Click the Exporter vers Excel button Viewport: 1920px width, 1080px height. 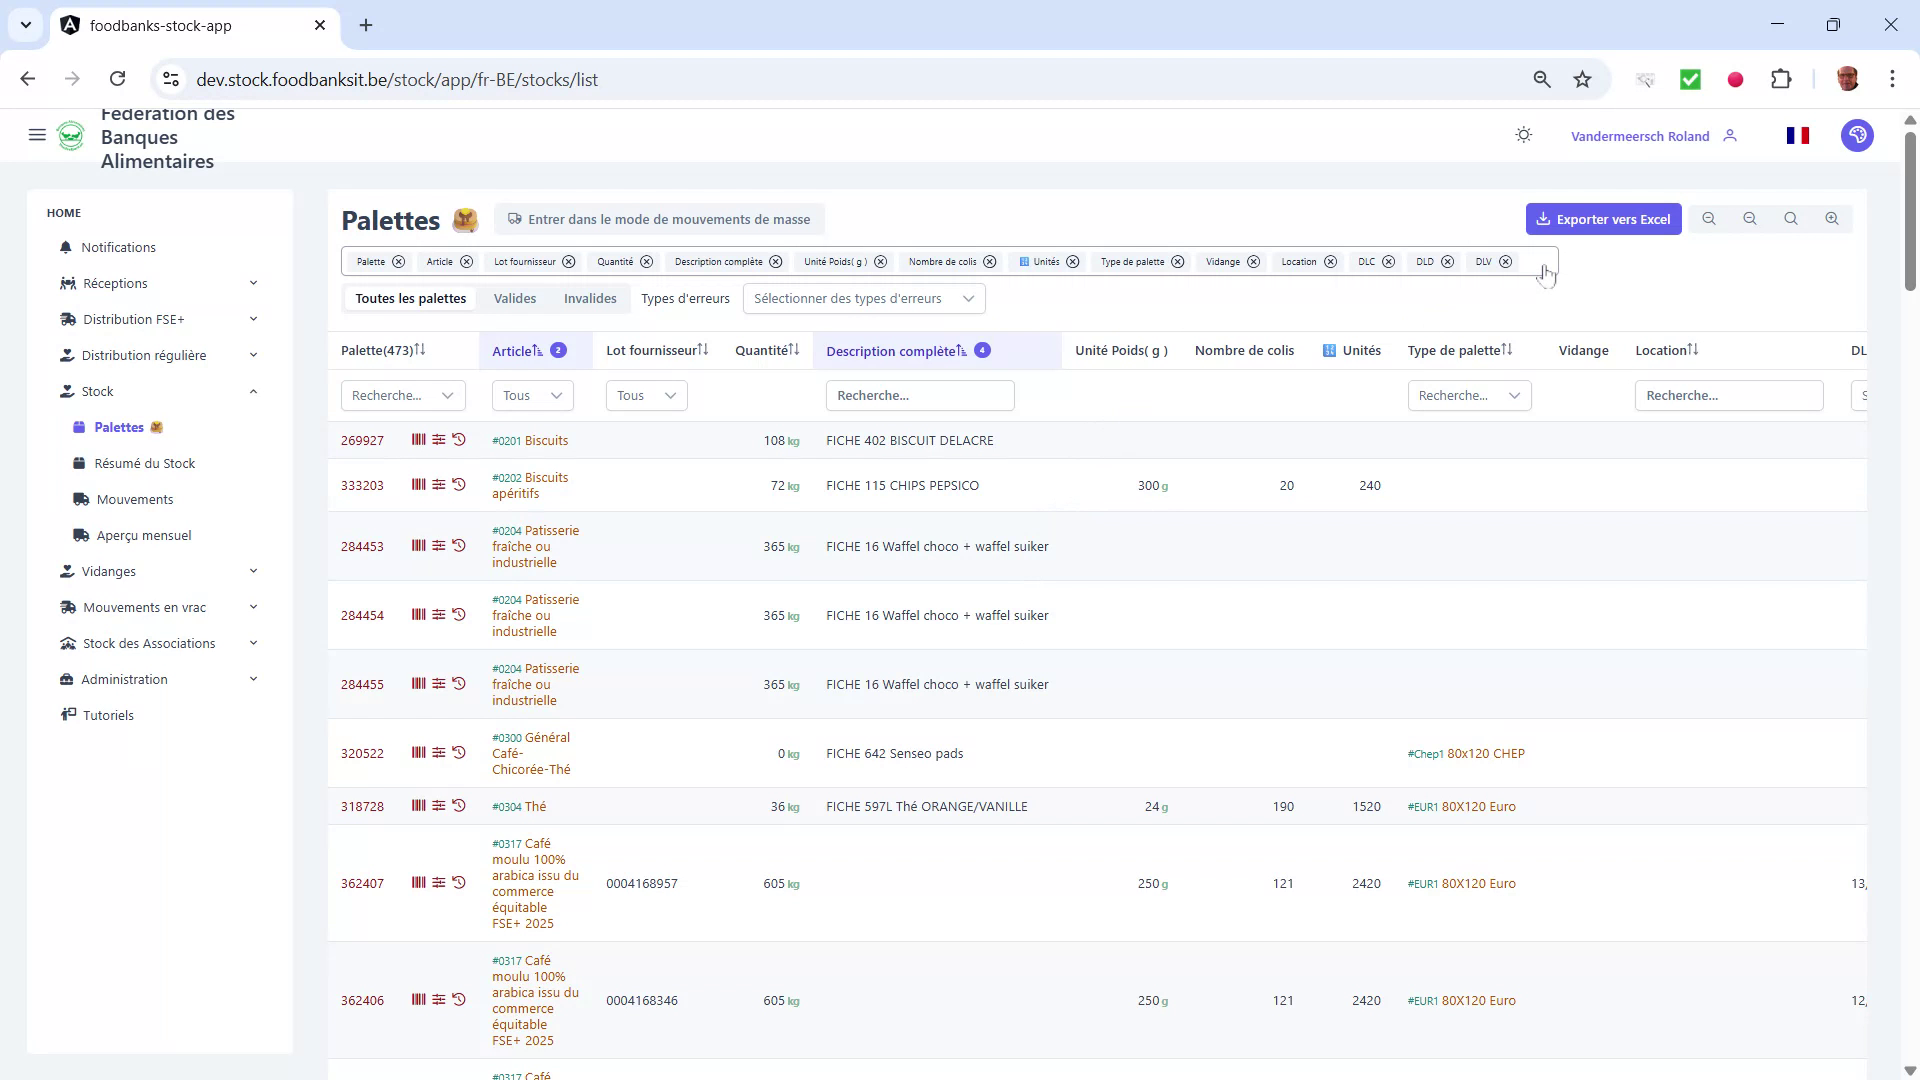click(1604, 218)
